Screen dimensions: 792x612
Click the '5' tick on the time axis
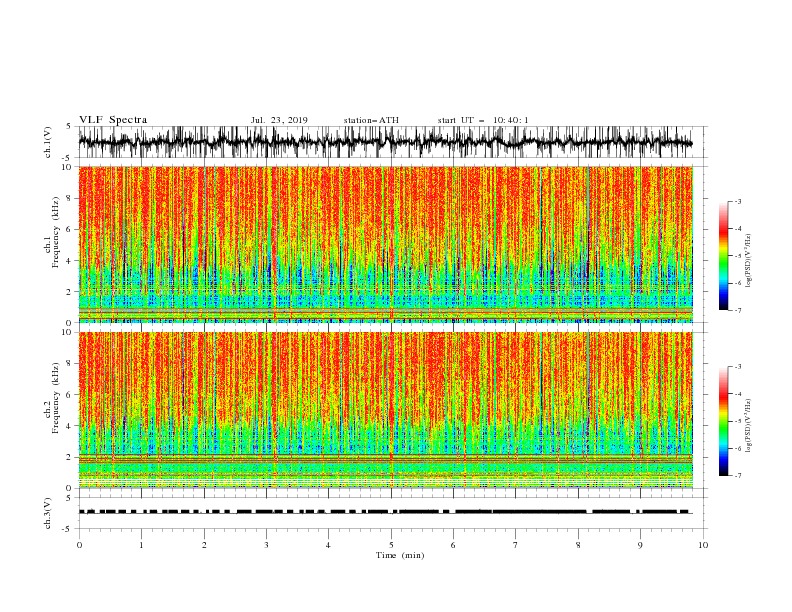[x=391, y=545]
